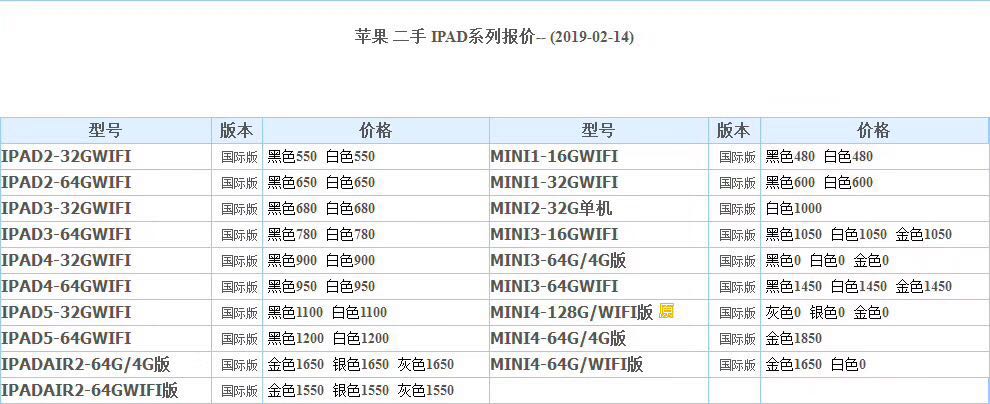Click 国际版 in IPAD2-32GWIFI row
990x404 pixels.
pos(239,157)
